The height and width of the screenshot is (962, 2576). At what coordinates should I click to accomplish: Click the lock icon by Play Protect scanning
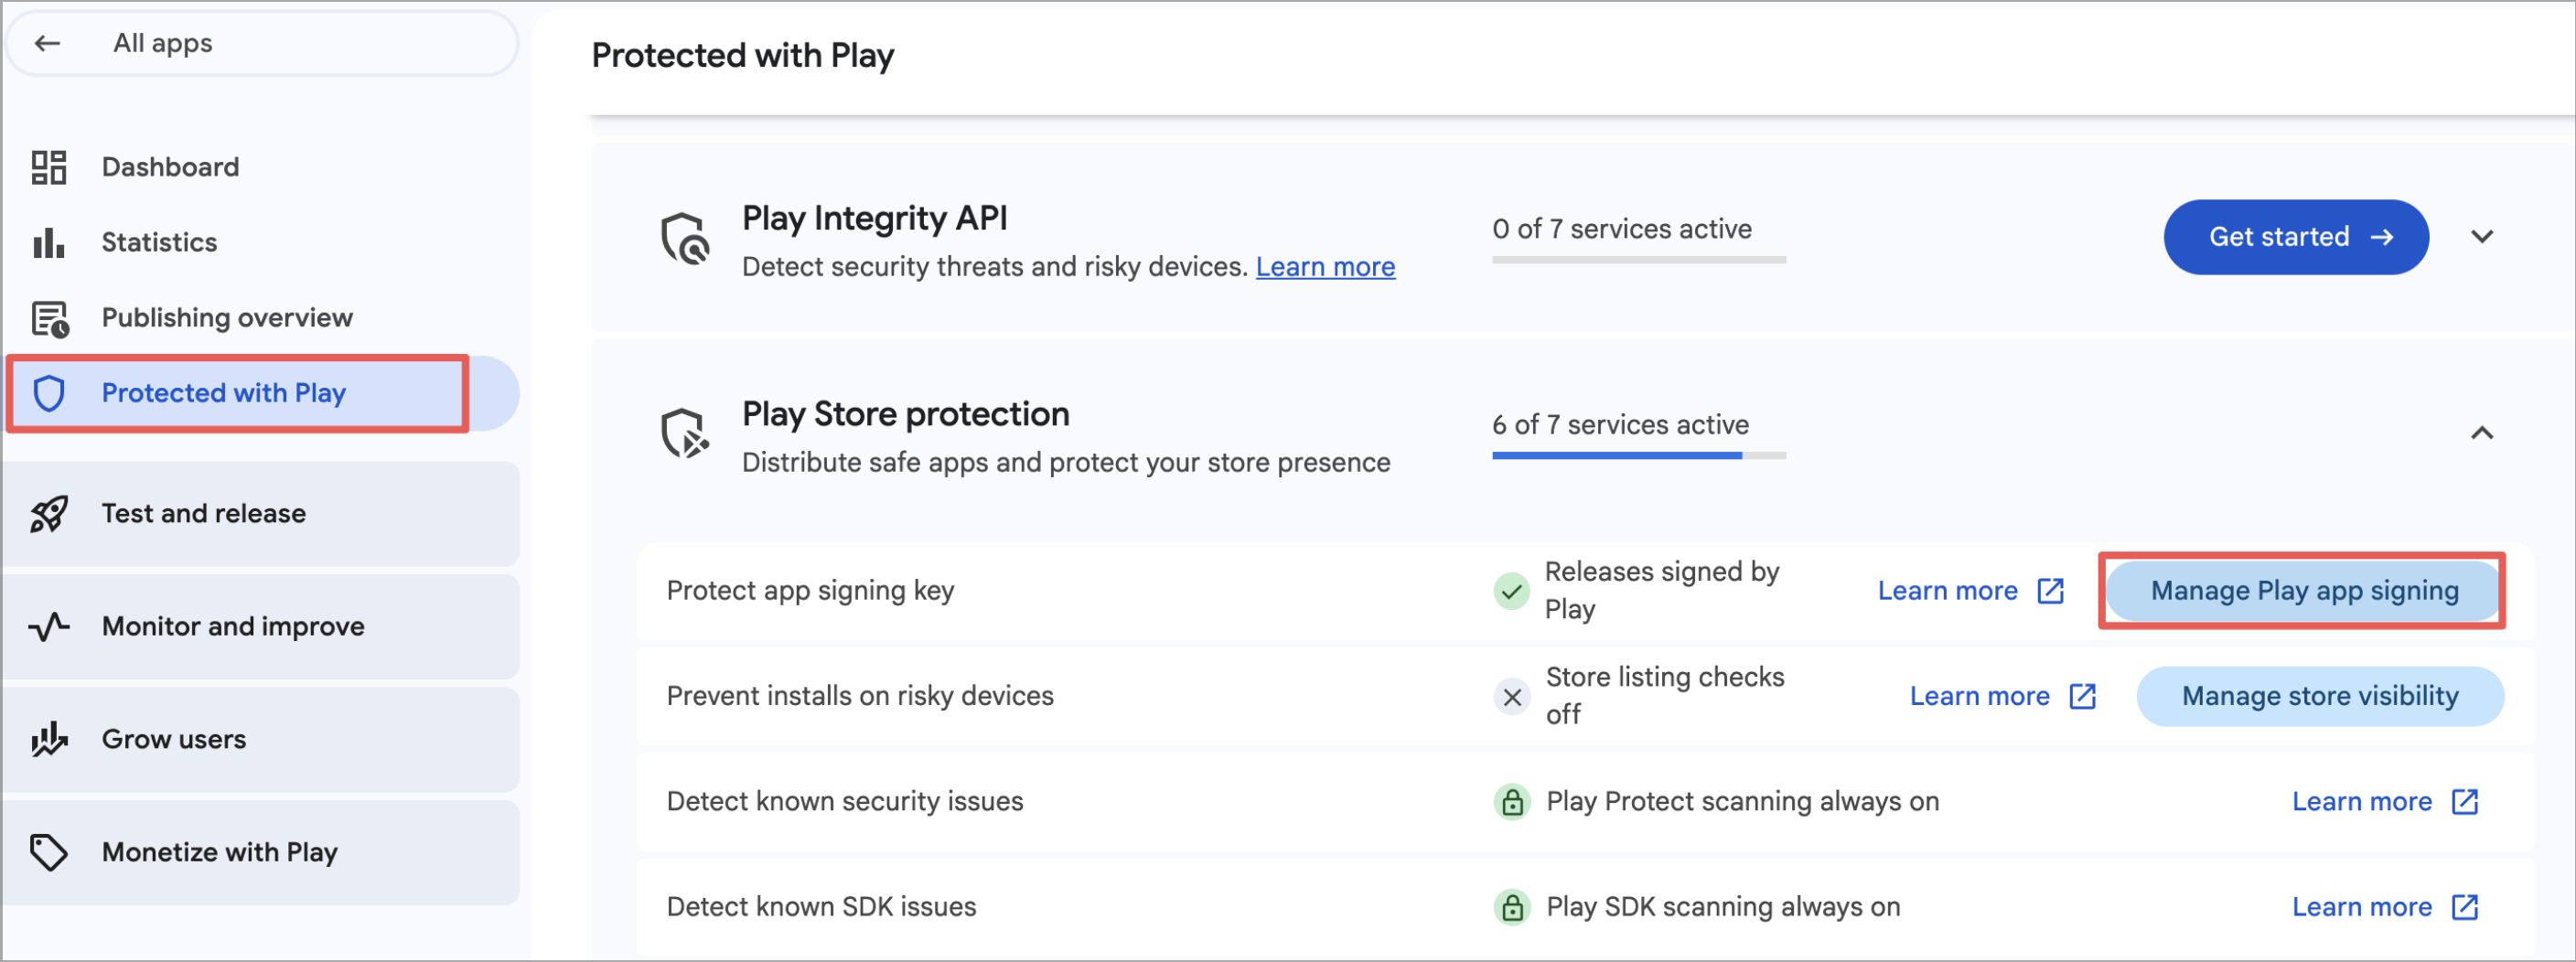(1512, 802)
